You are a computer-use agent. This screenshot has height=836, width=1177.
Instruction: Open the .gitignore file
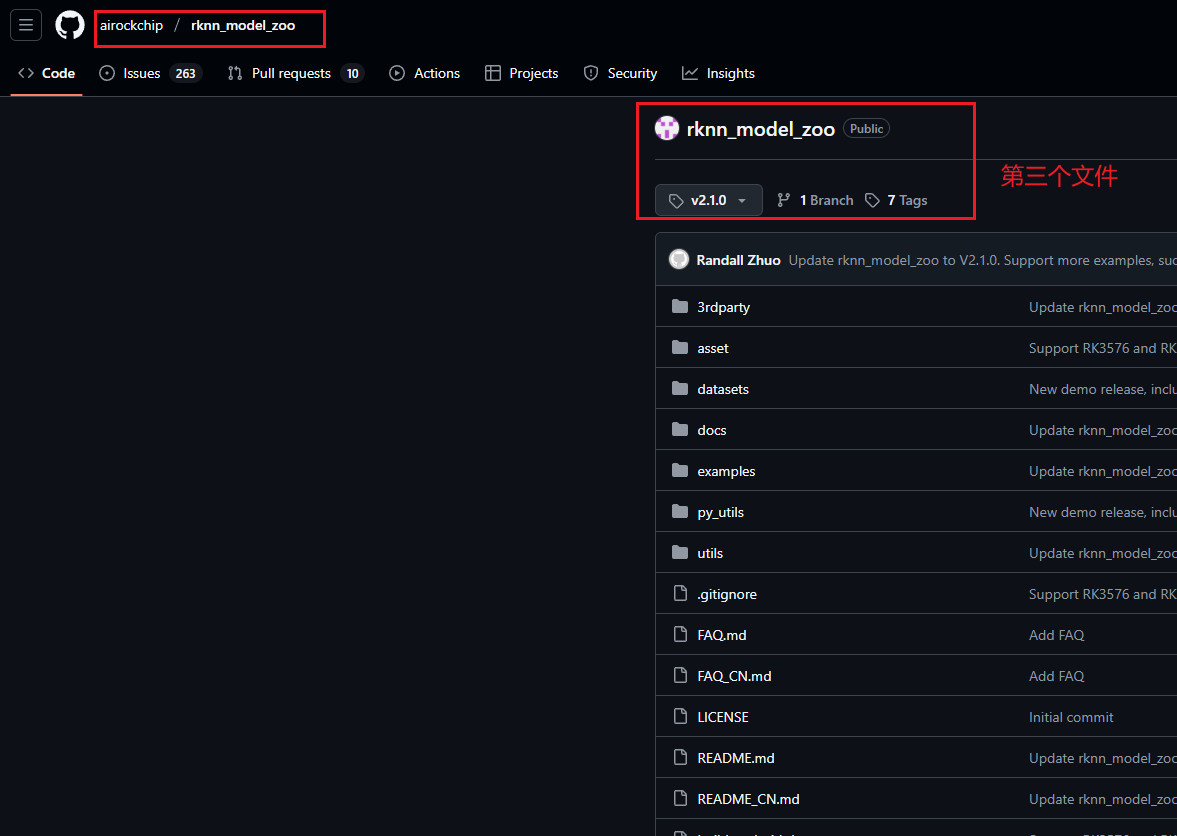pos(727,594)
